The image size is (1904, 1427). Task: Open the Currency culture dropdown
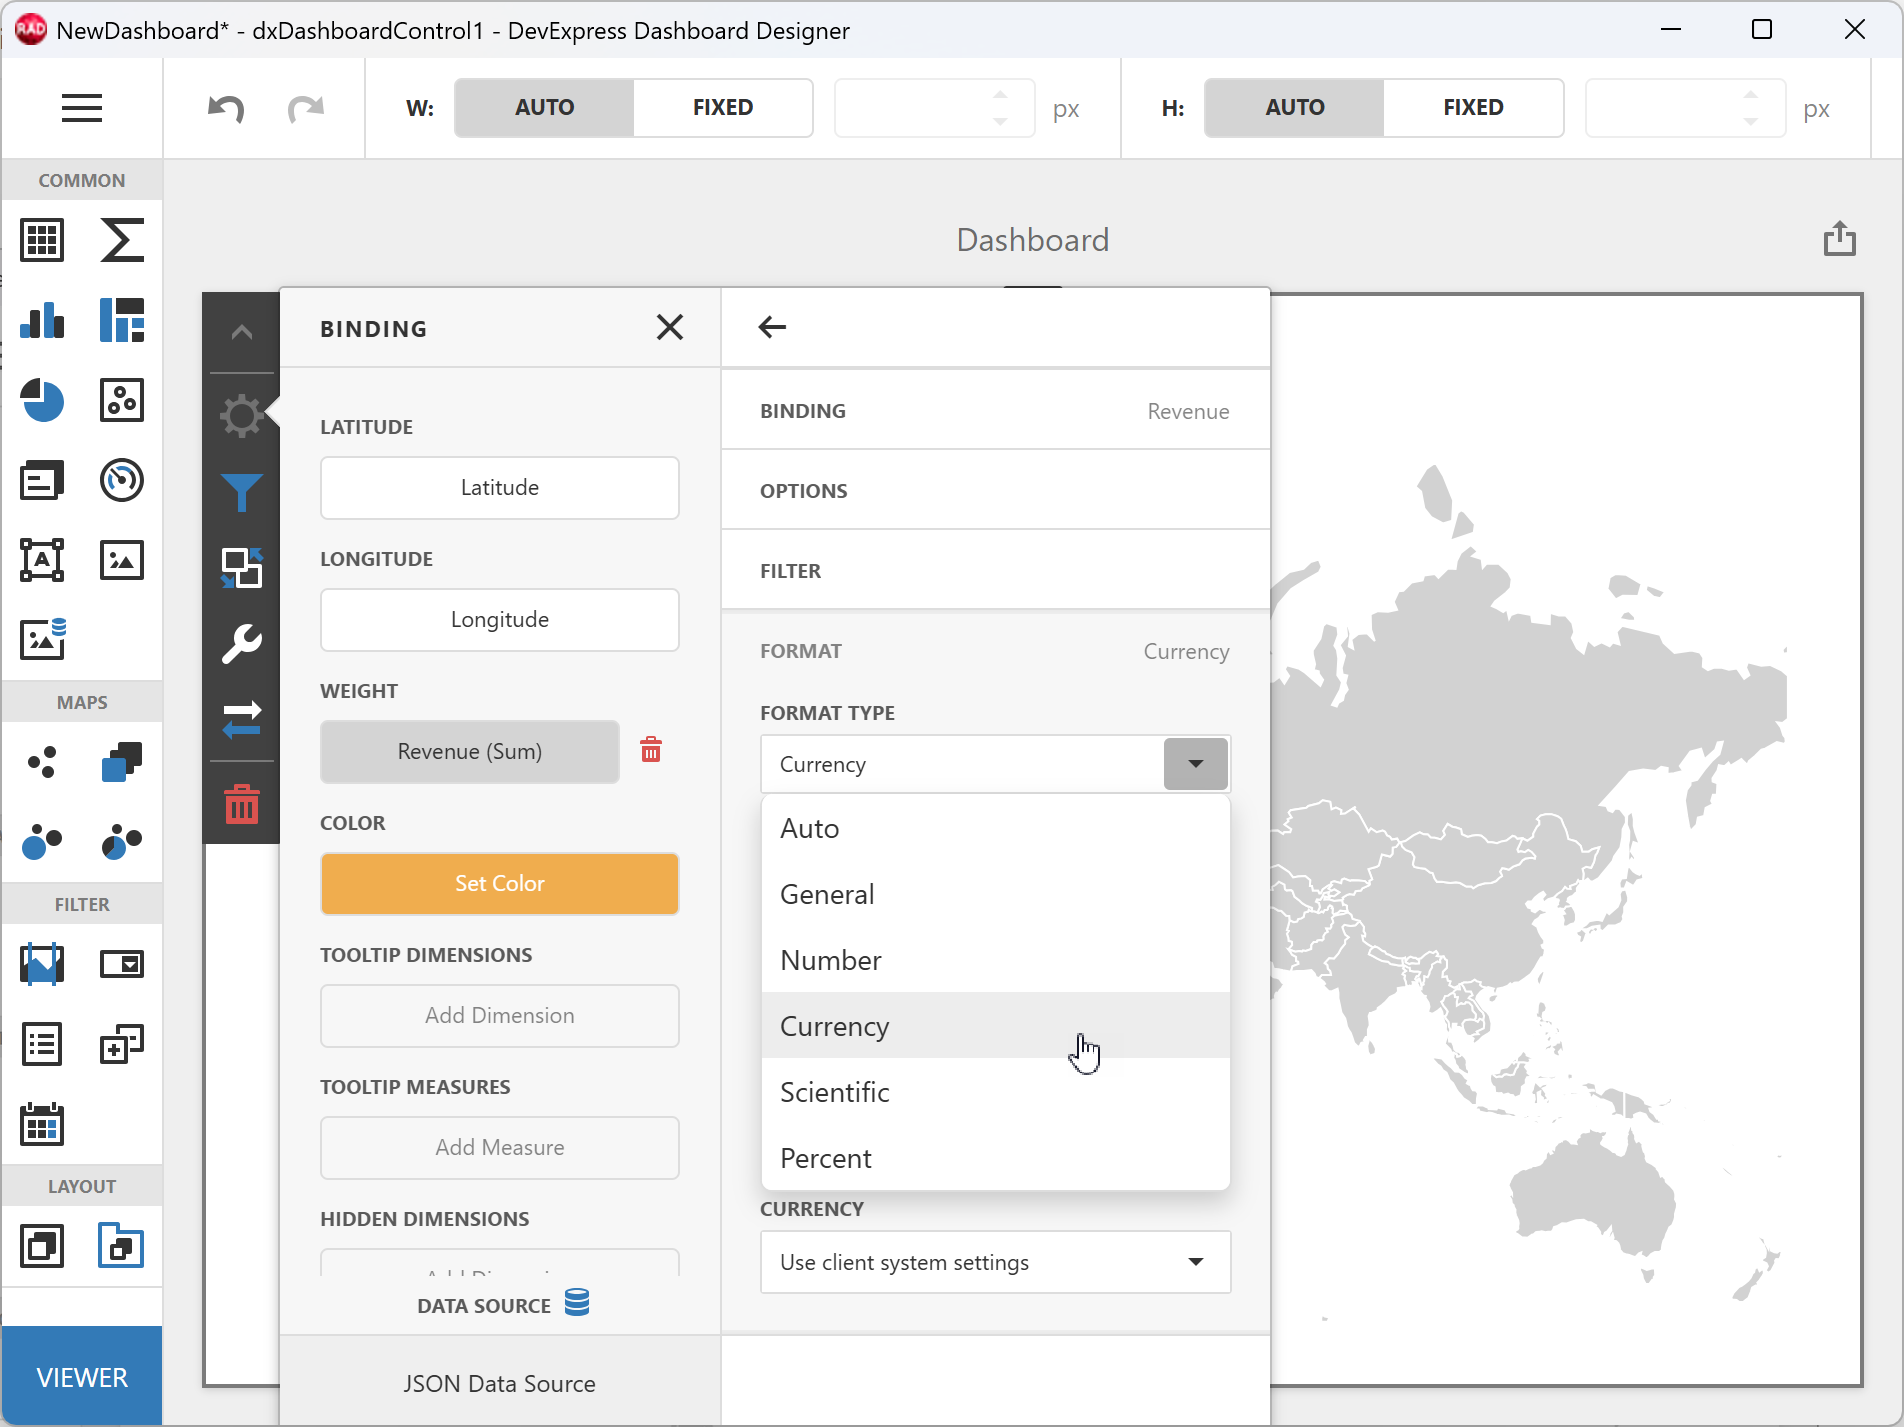coord(996,1262)
